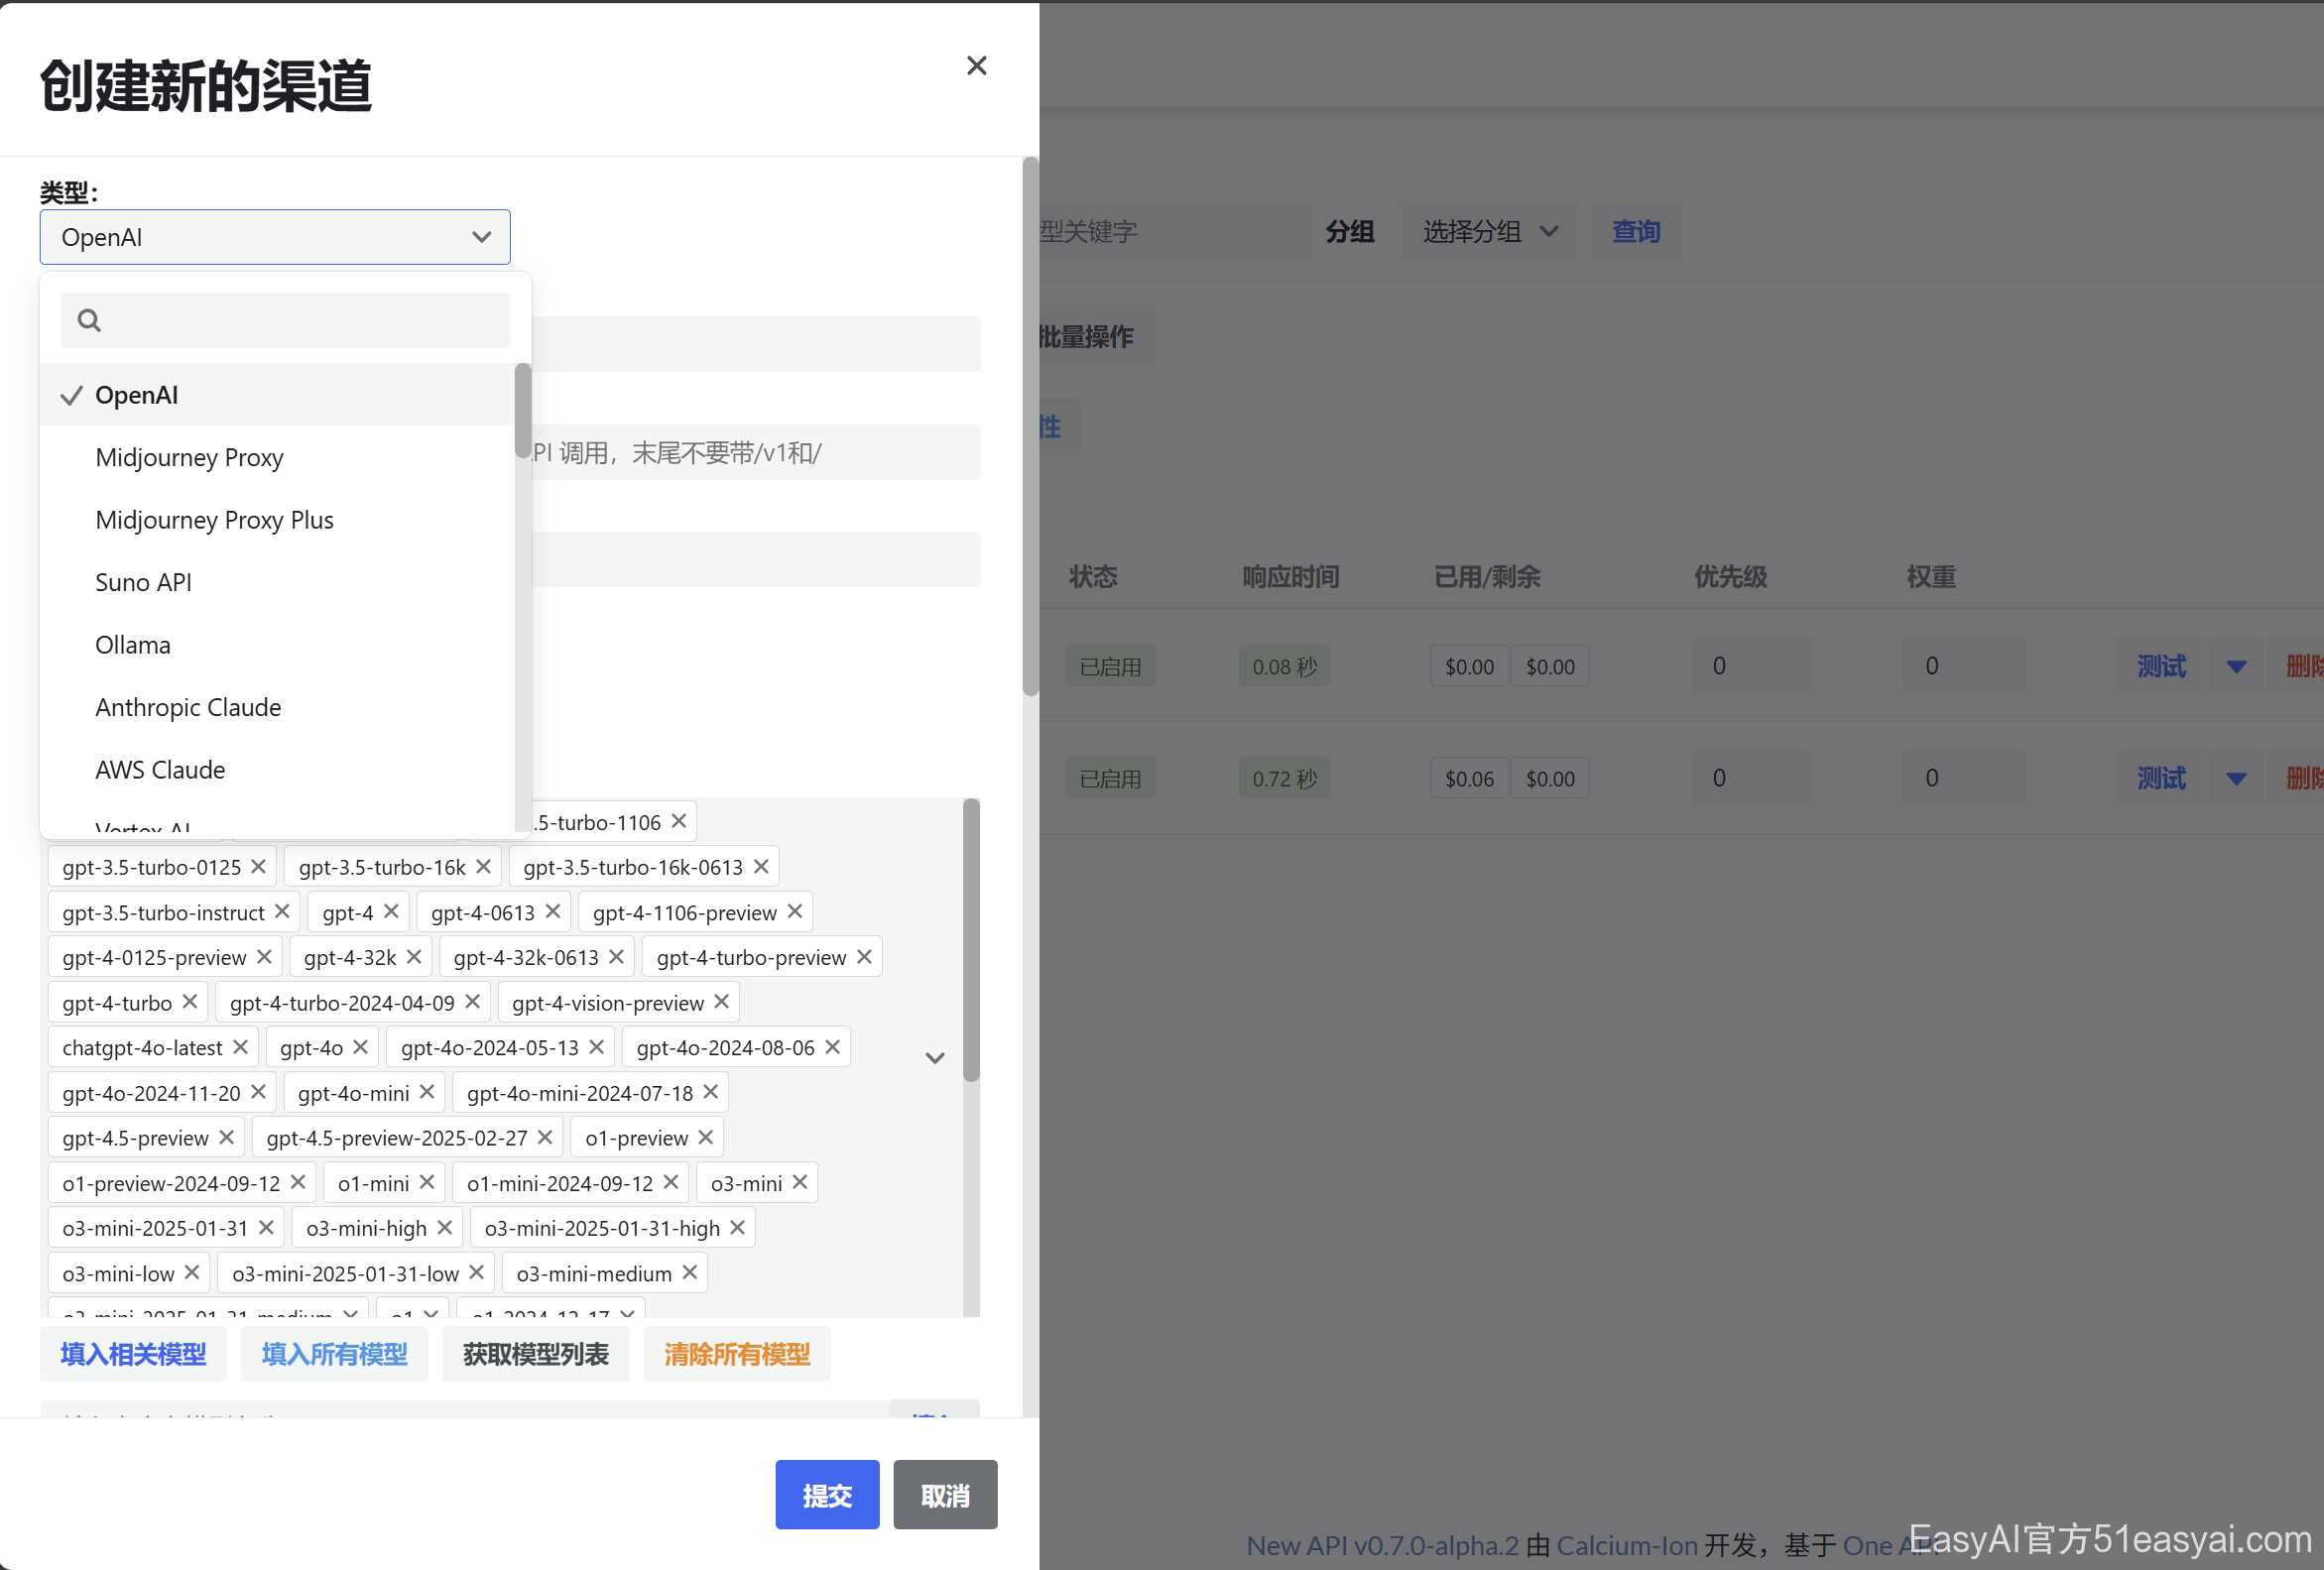Click 填入相关模型 button
The image size is (2324, 1570).
click(133, 1355)
